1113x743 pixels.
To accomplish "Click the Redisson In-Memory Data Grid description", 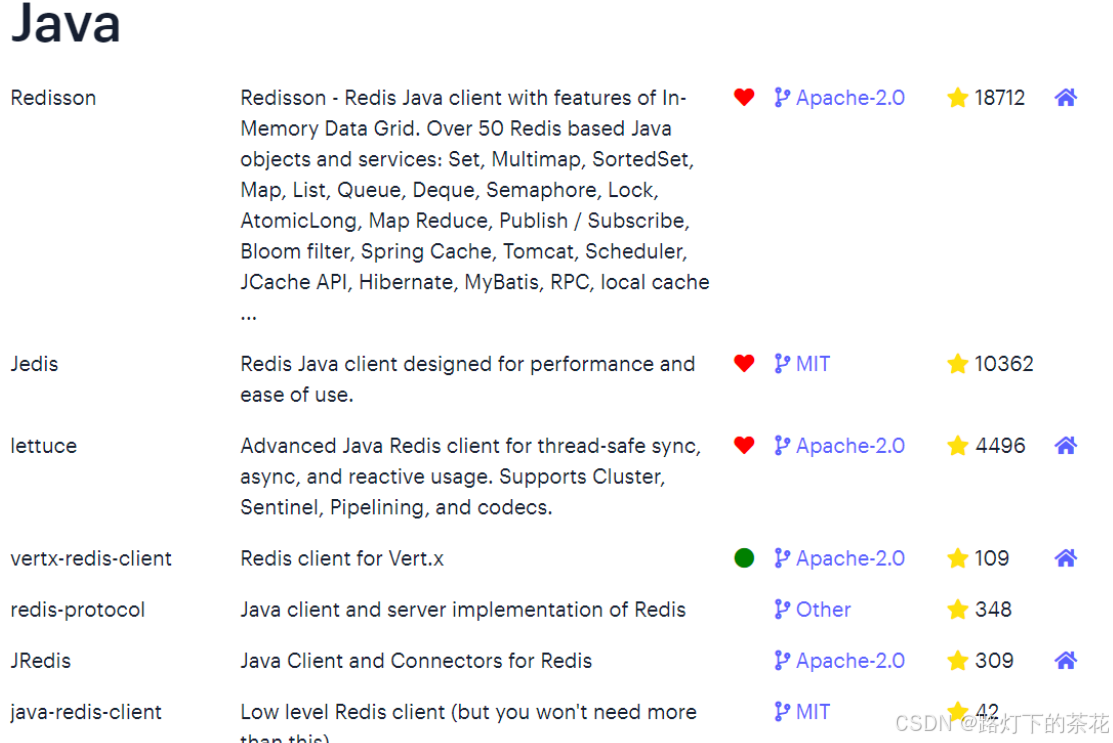I will [x=474, y=204].
